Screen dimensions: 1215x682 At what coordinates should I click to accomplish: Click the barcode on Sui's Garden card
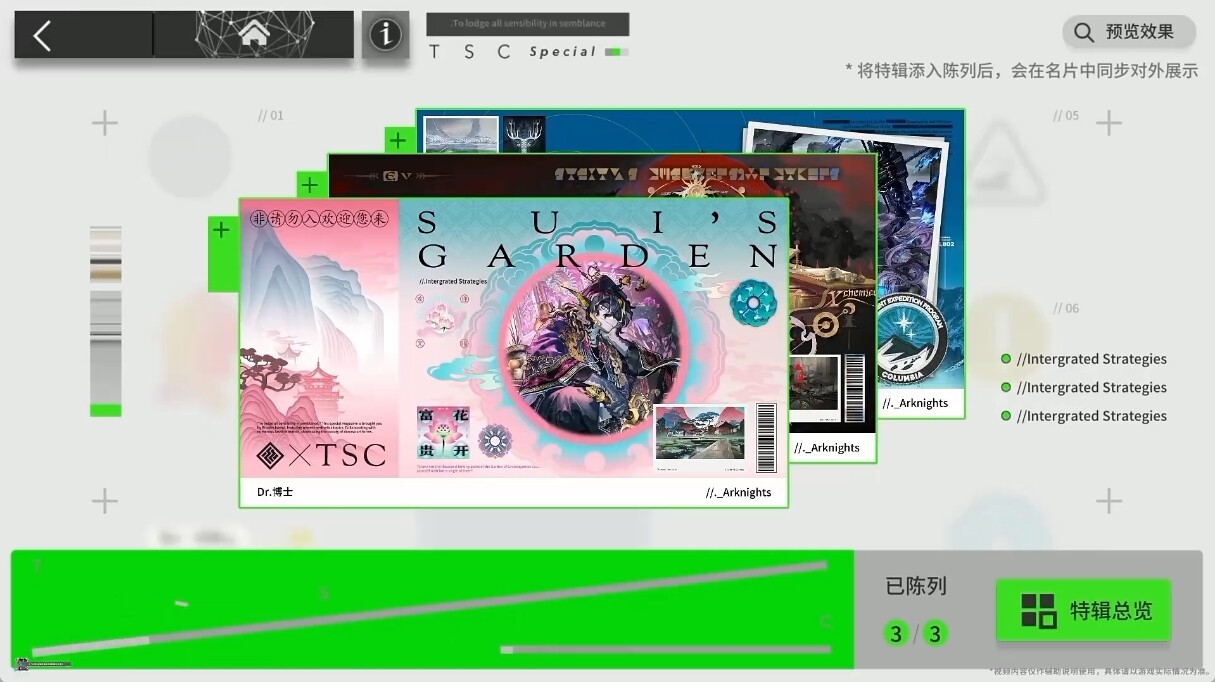pos(766,437)
